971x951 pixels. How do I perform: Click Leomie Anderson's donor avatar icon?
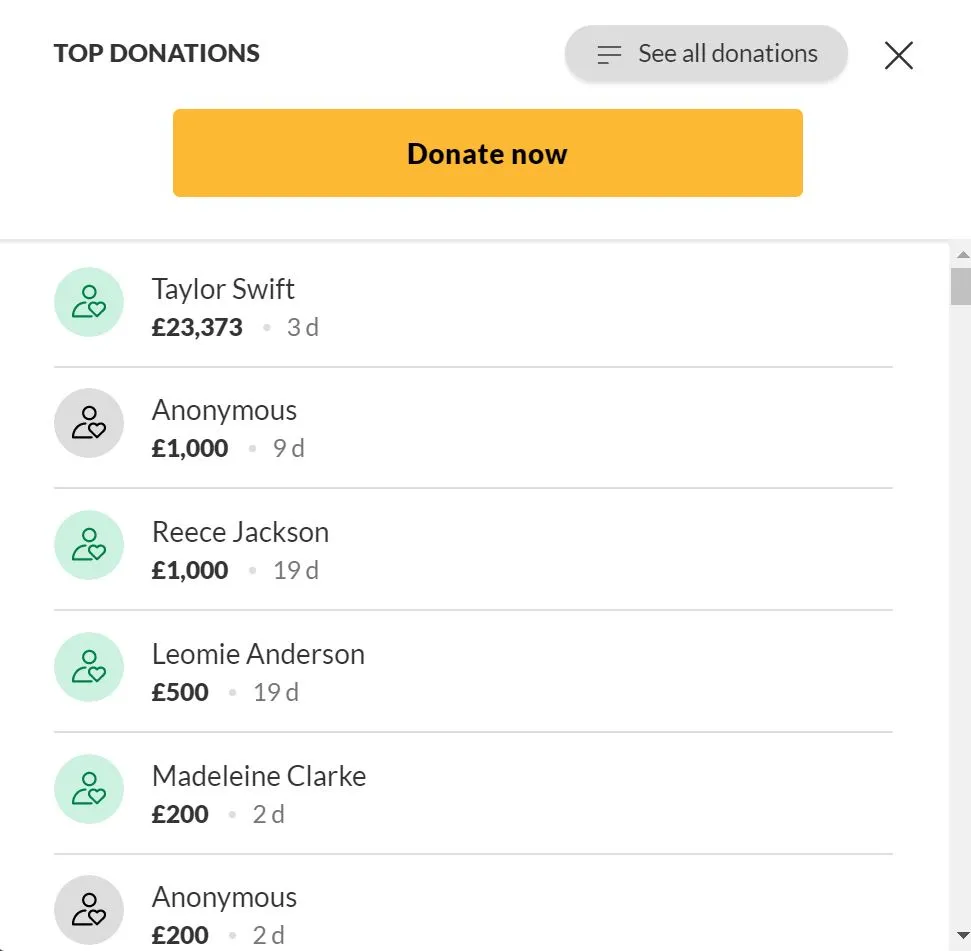click(x=88, y=667)
